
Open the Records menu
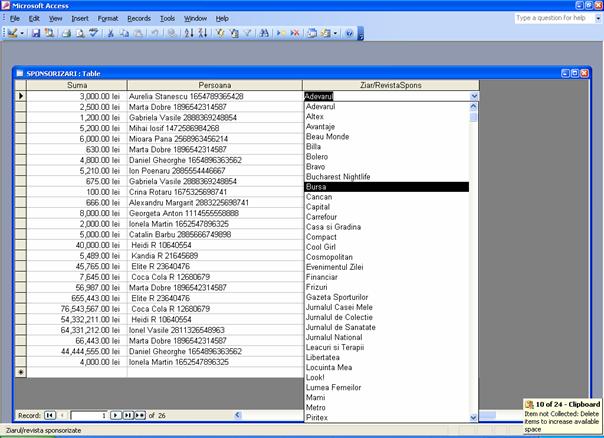coord(139,18)
